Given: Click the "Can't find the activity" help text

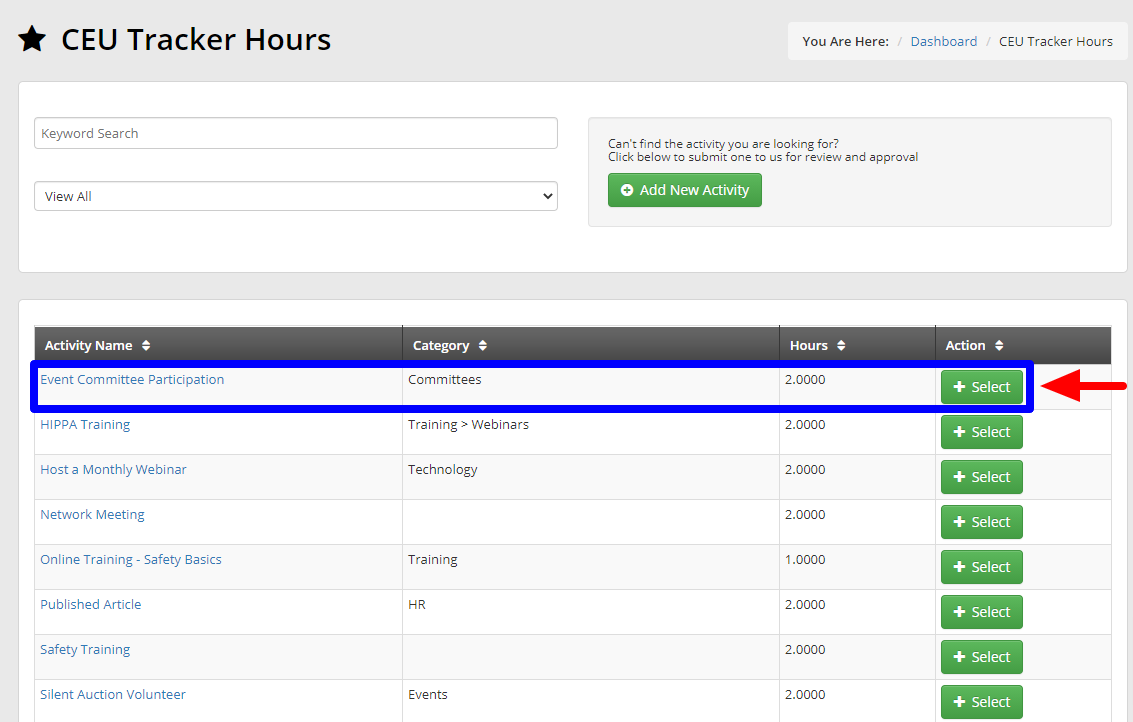Looking at the screenshot, I should (x=723, y=144).
